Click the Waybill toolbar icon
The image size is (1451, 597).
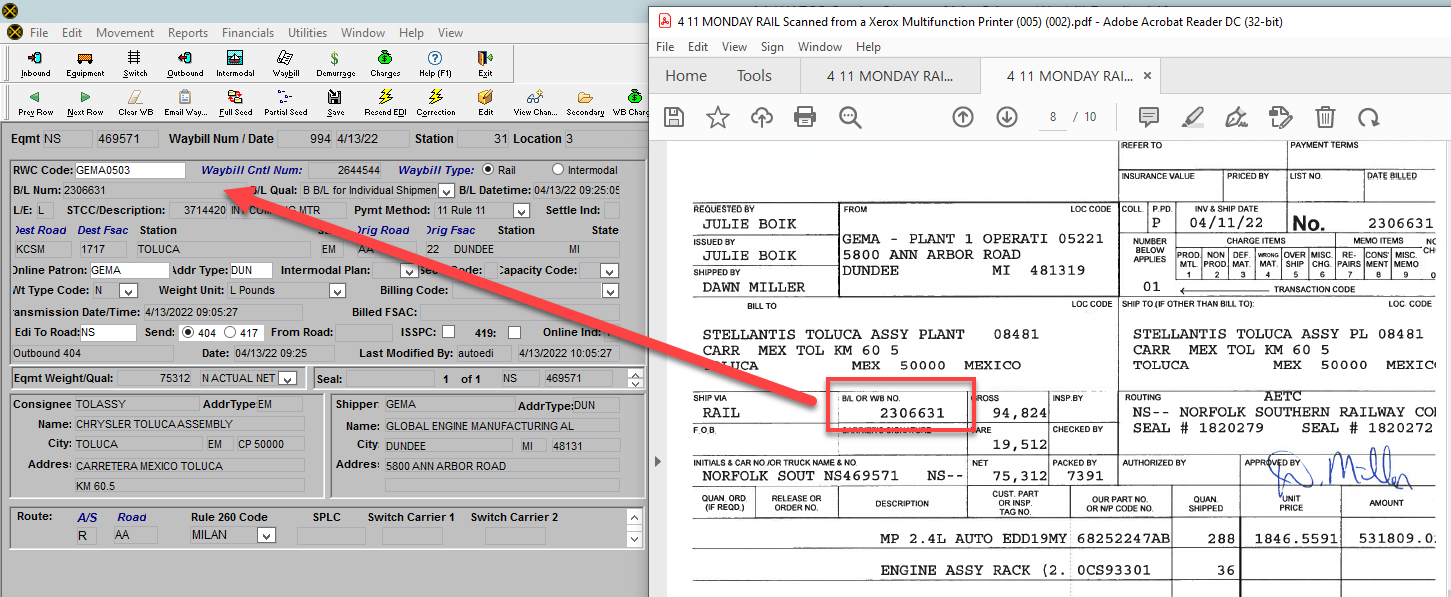[285, 64]
